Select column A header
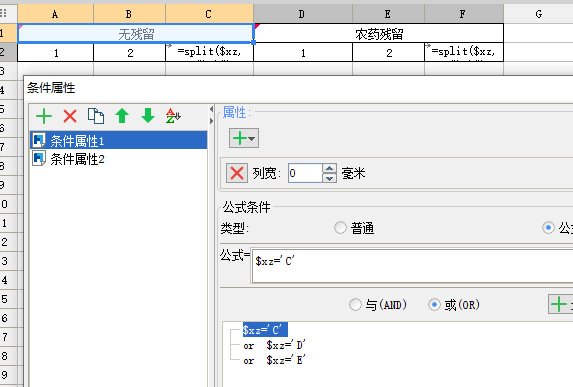 55,14
